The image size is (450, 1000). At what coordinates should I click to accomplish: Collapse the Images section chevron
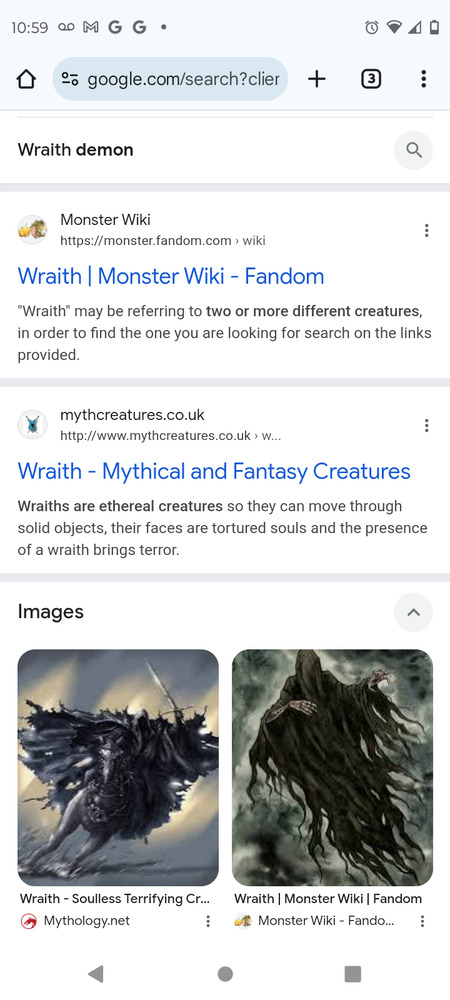414,612
